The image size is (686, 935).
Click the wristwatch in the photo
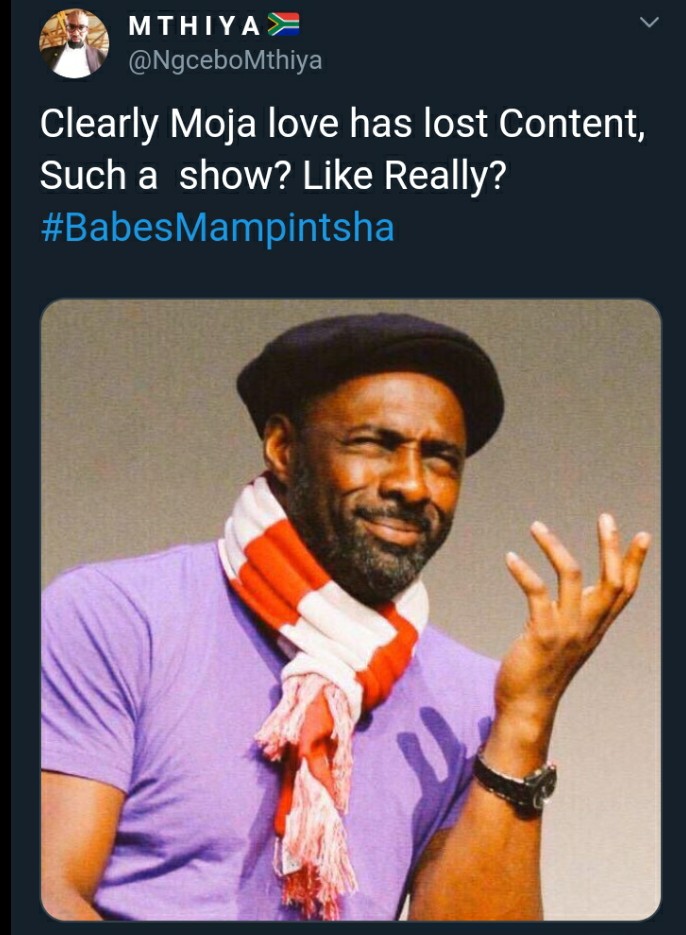(x=517, y=781)
